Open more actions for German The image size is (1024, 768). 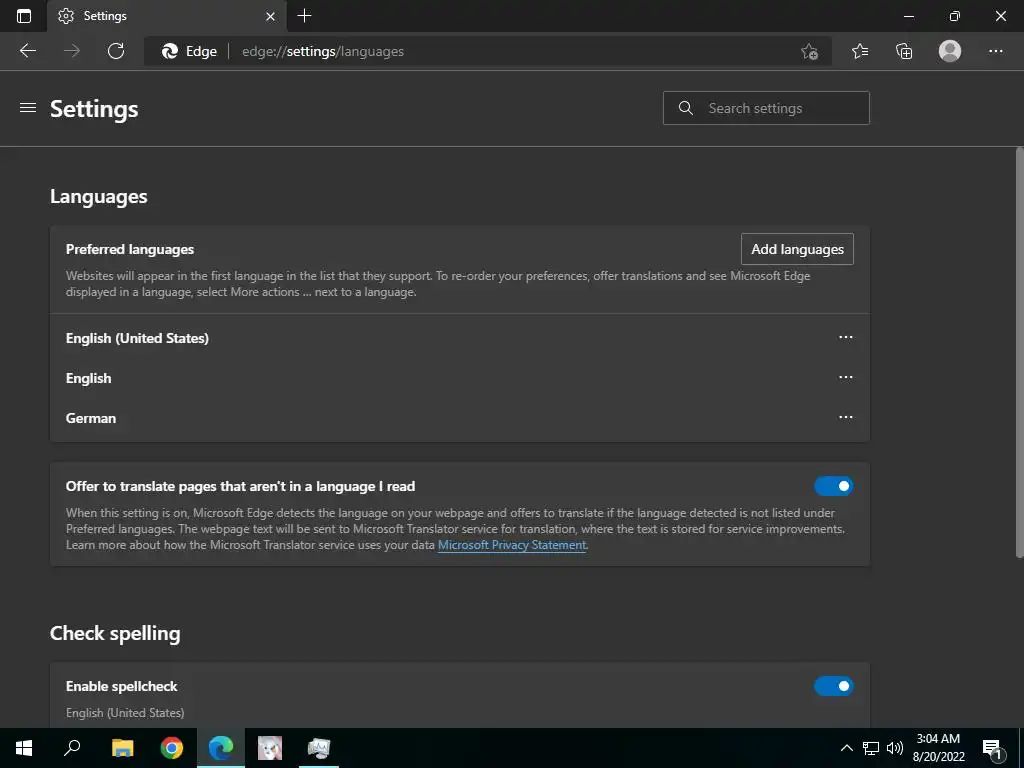[846, 417]
